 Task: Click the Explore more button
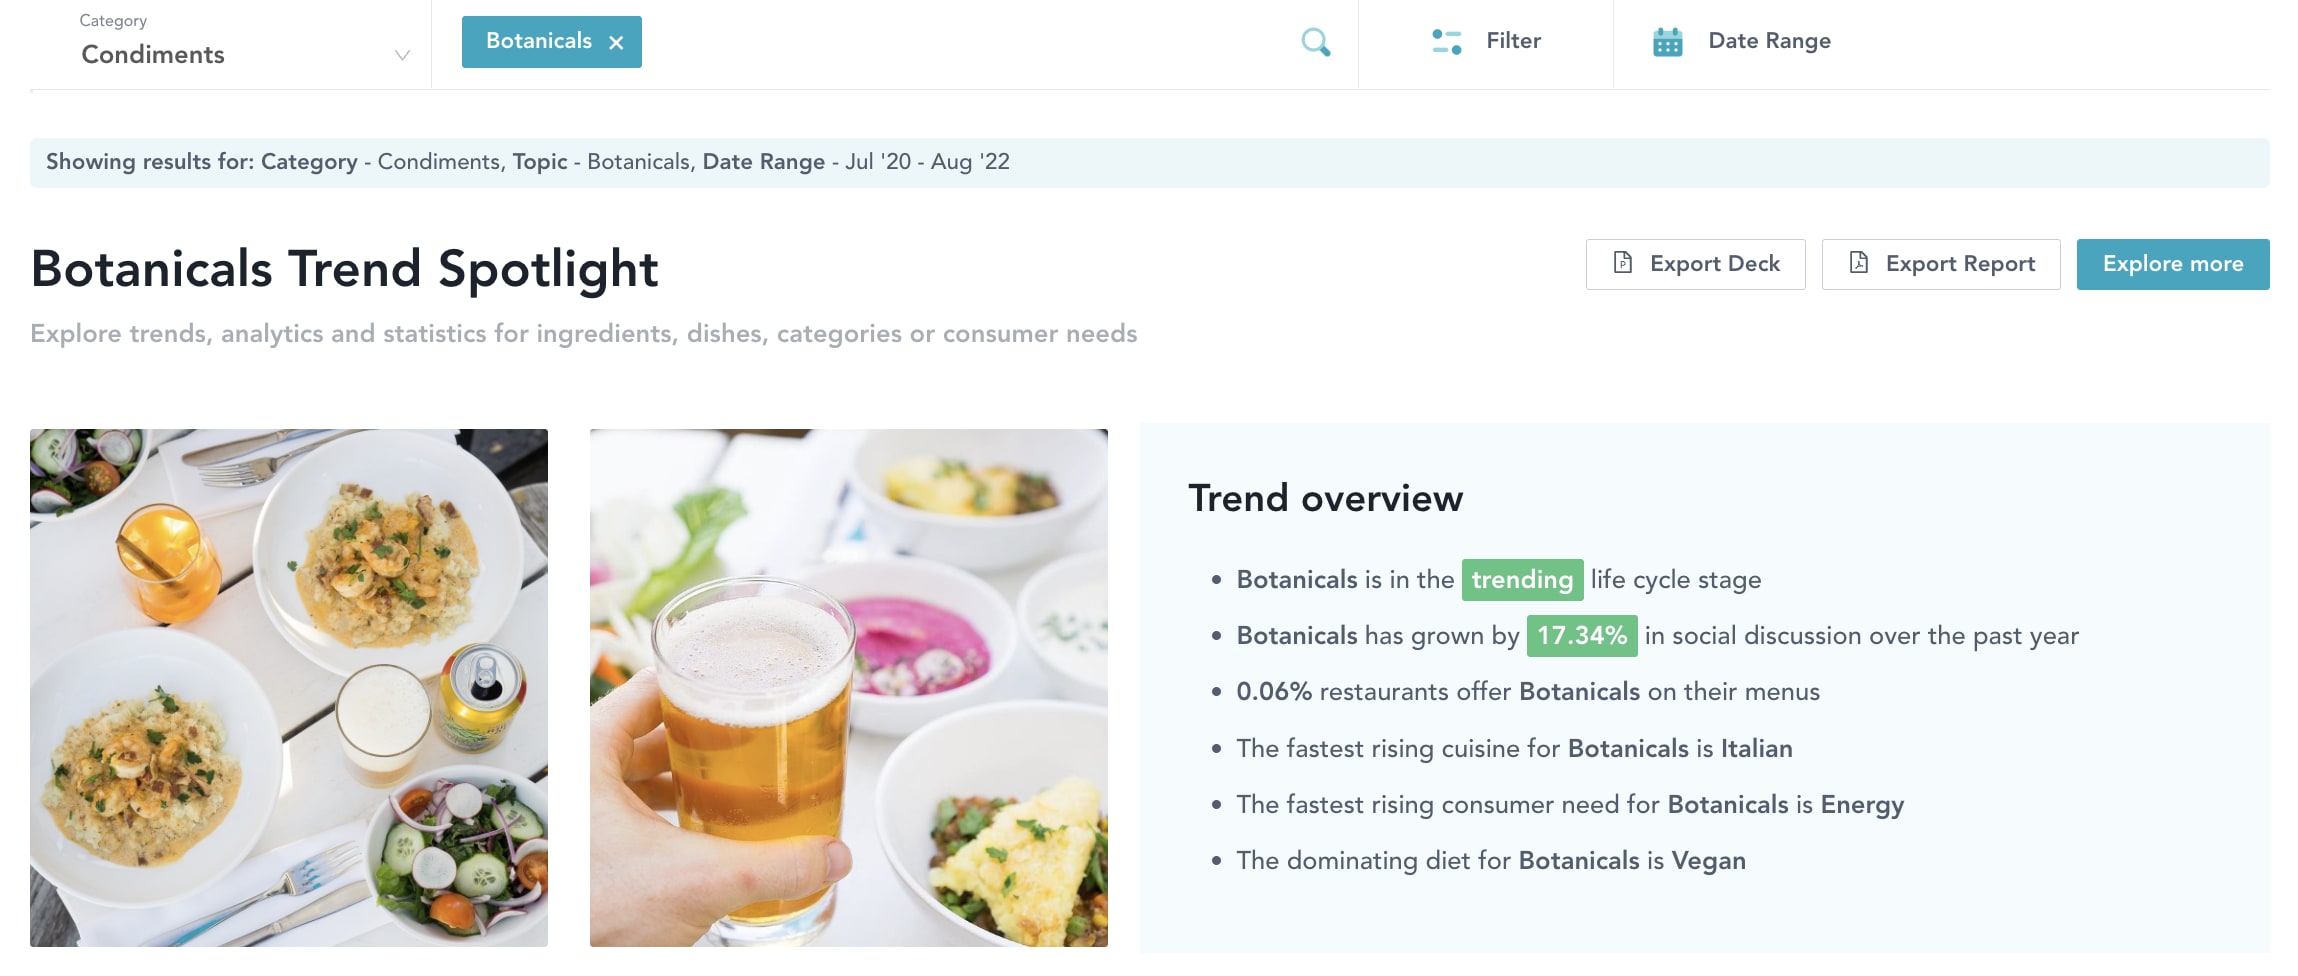pos(2172,264)
